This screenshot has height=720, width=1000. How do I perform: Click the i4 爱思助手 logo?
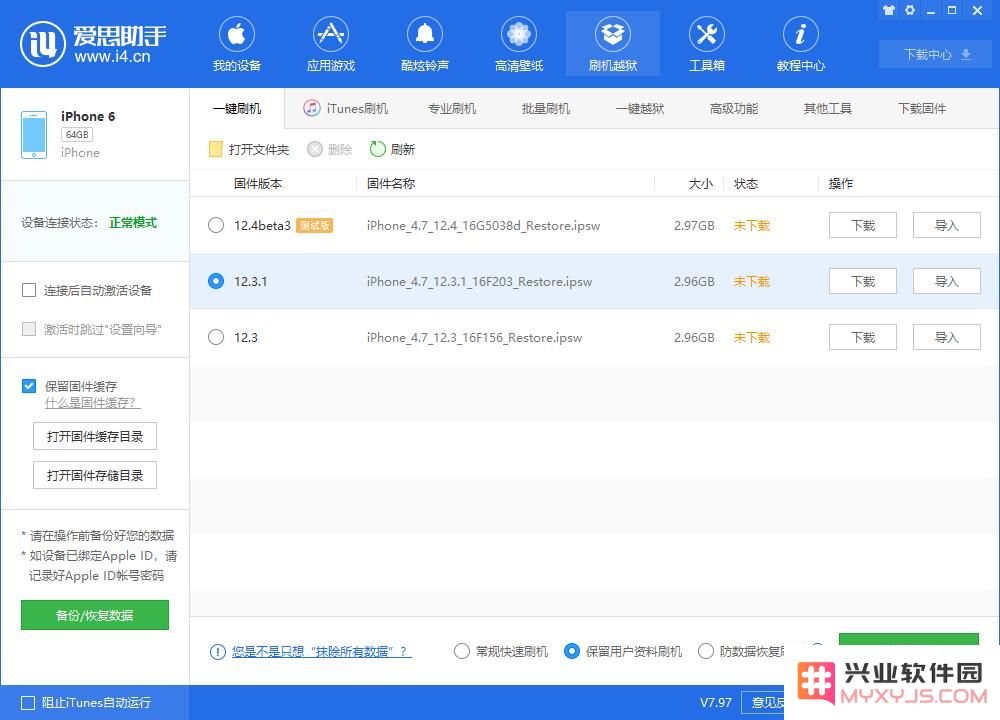pyautogui.click(x=93, y=43)
